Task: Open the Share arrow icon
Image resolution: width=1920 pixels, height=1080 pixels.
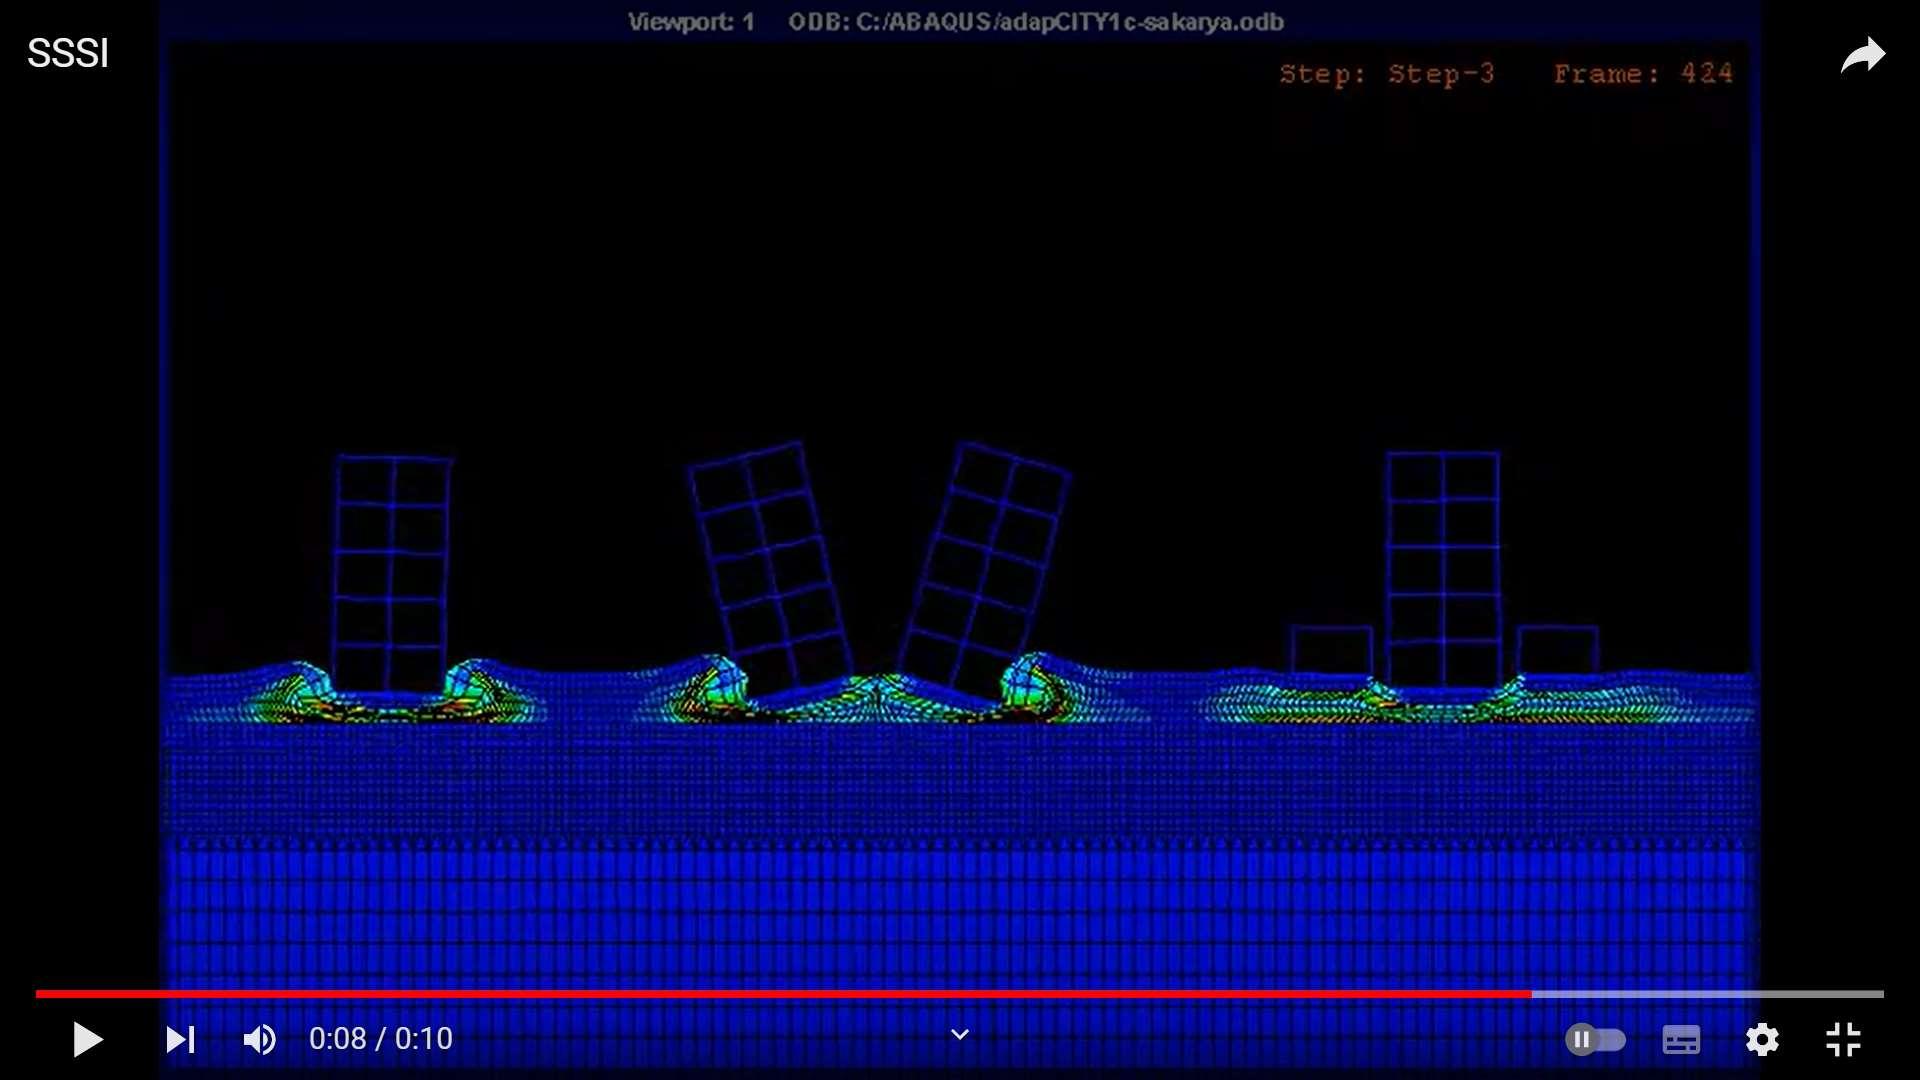Action: pos(1863,55)
